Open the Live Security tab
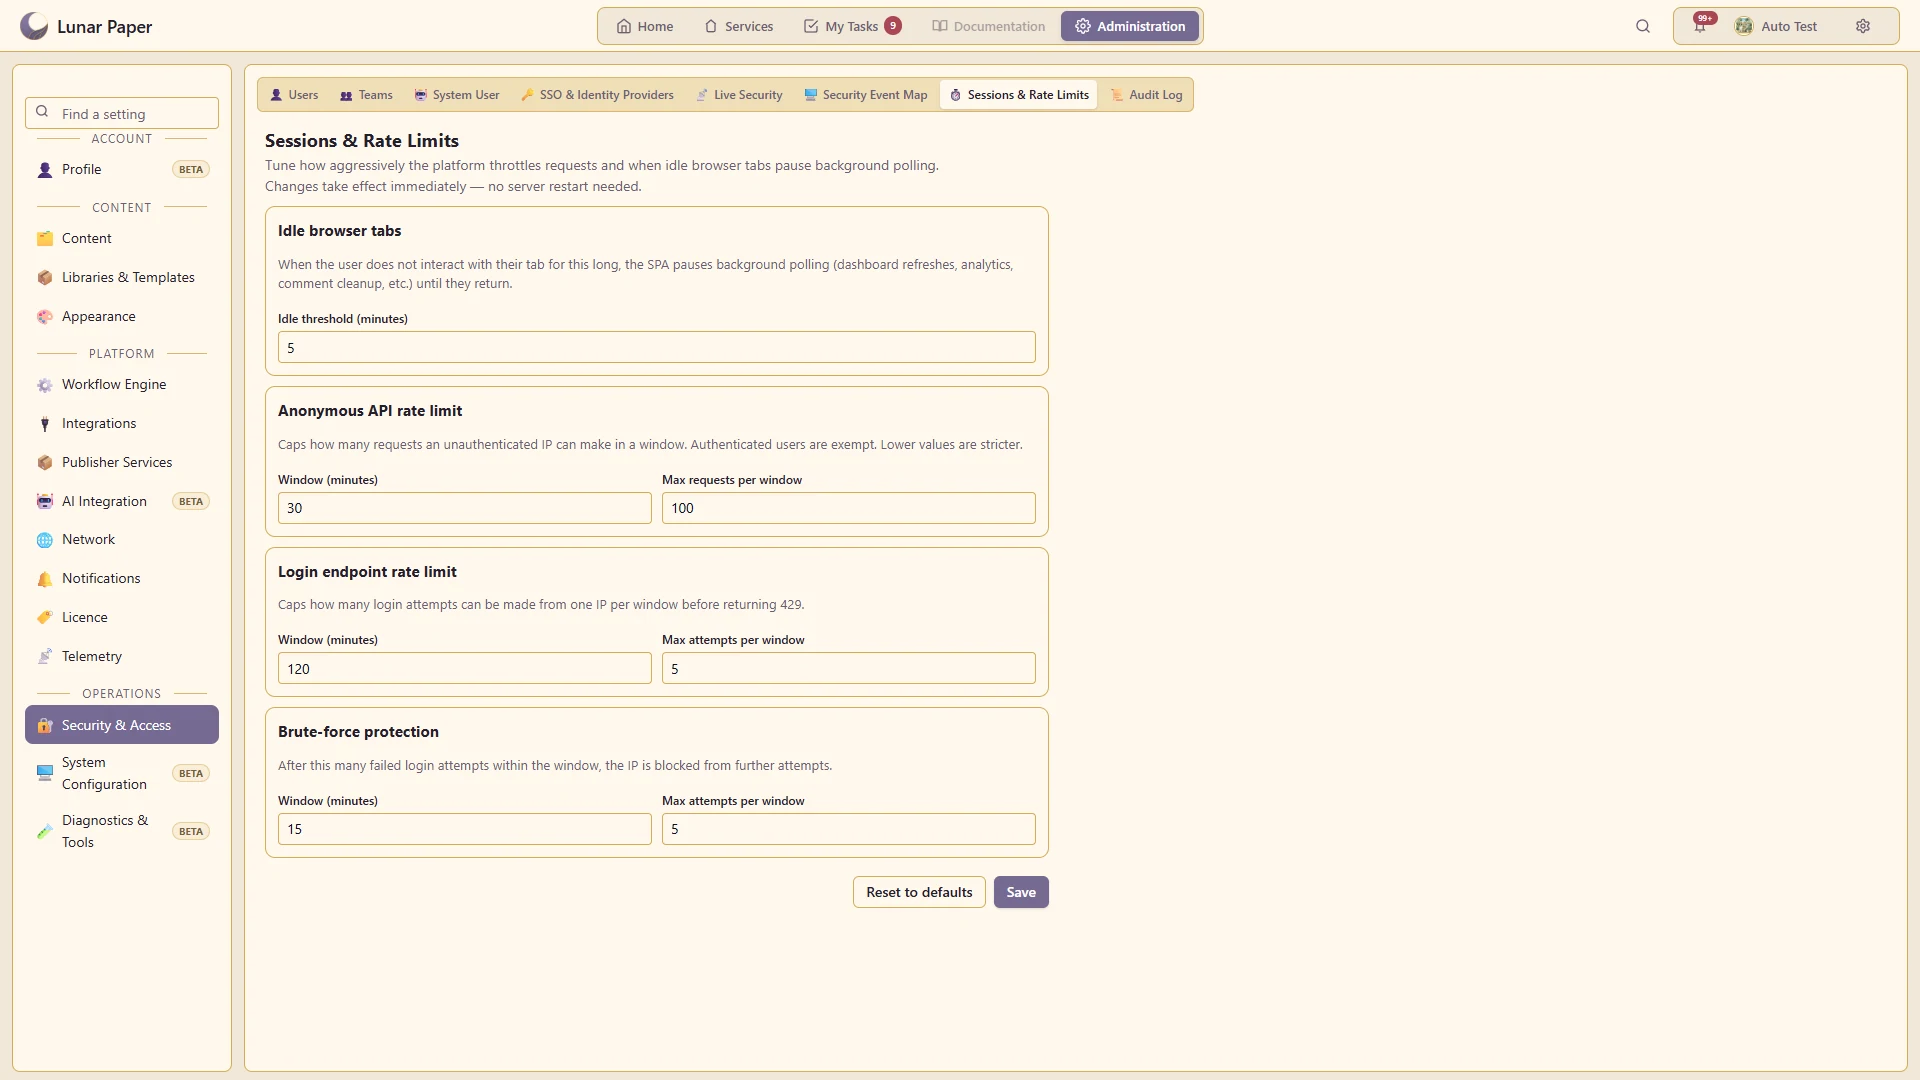 739,95
